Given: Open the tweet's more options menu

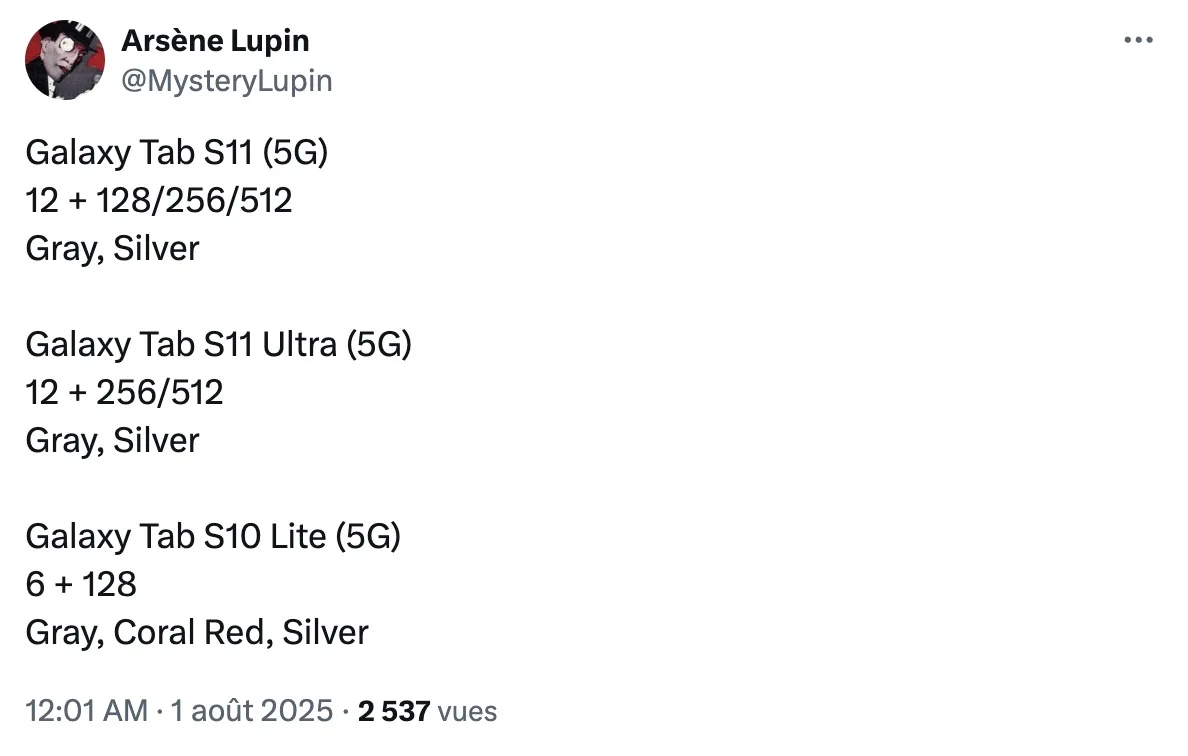Looking at the screenshot, I should point(1139,41).
